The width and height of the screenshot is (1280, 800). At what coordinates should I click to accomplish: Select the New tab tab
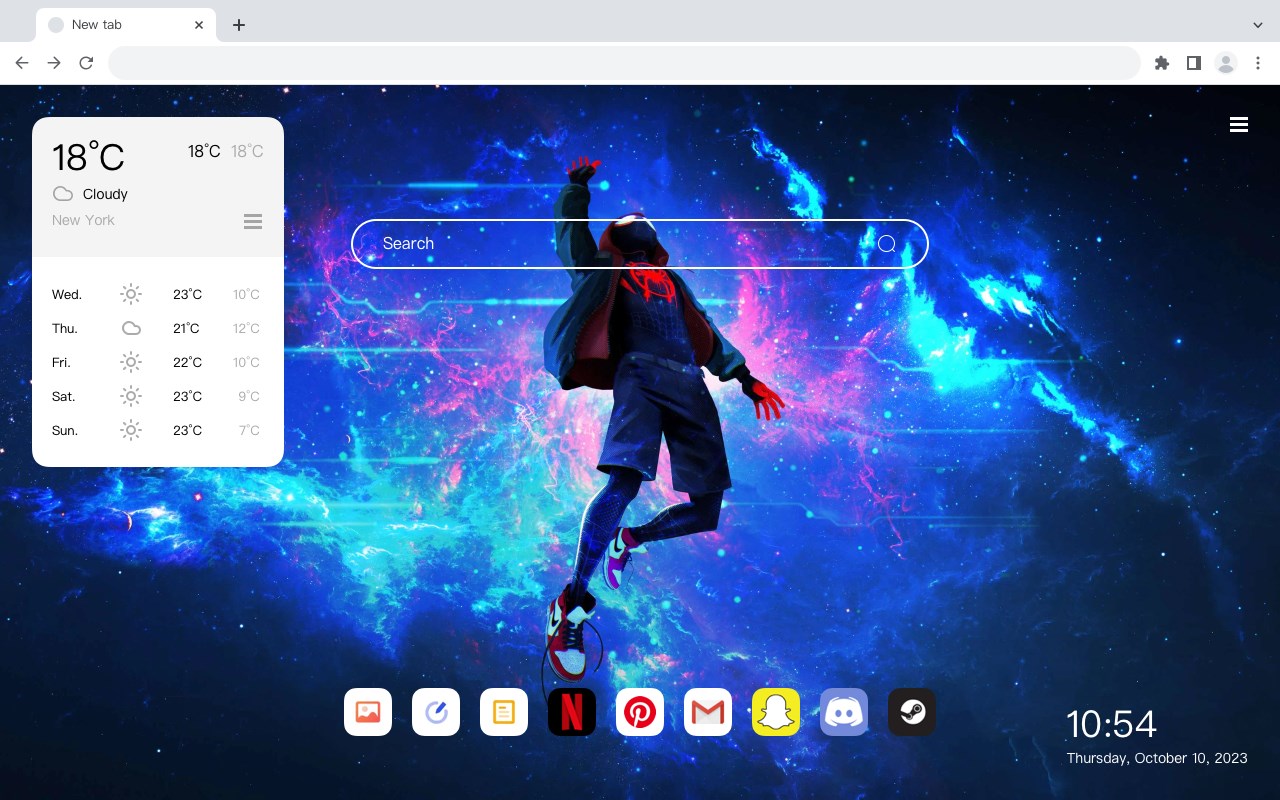(126, 25)
